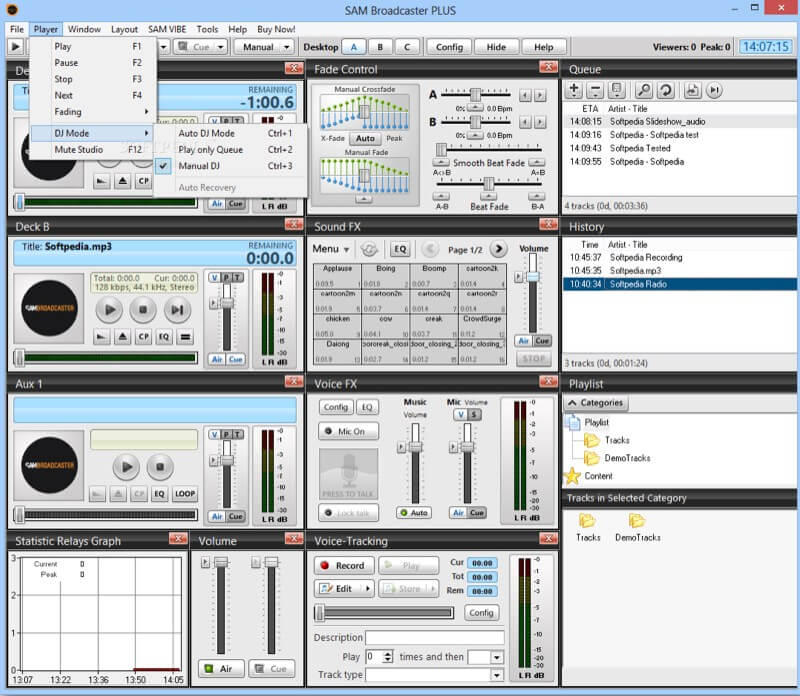Click the Hide button on toolbar

(x=496, y=47)
